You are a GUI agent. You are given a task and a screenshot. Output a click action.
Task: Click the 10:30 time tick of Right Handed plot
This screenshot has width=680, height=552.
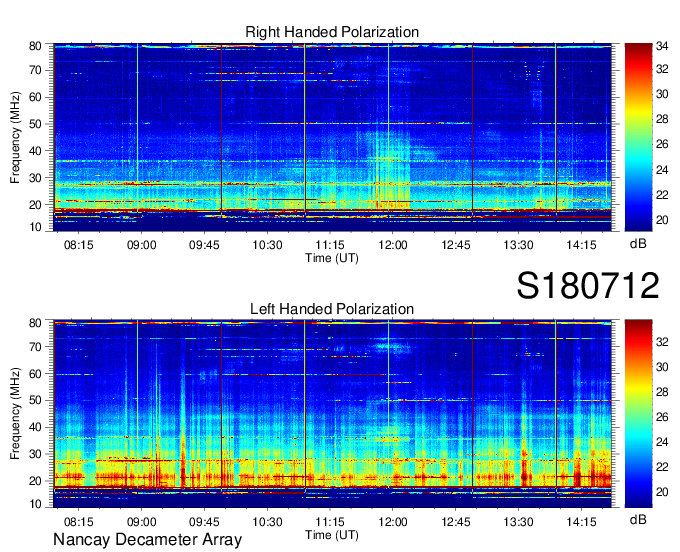(267, 245)
